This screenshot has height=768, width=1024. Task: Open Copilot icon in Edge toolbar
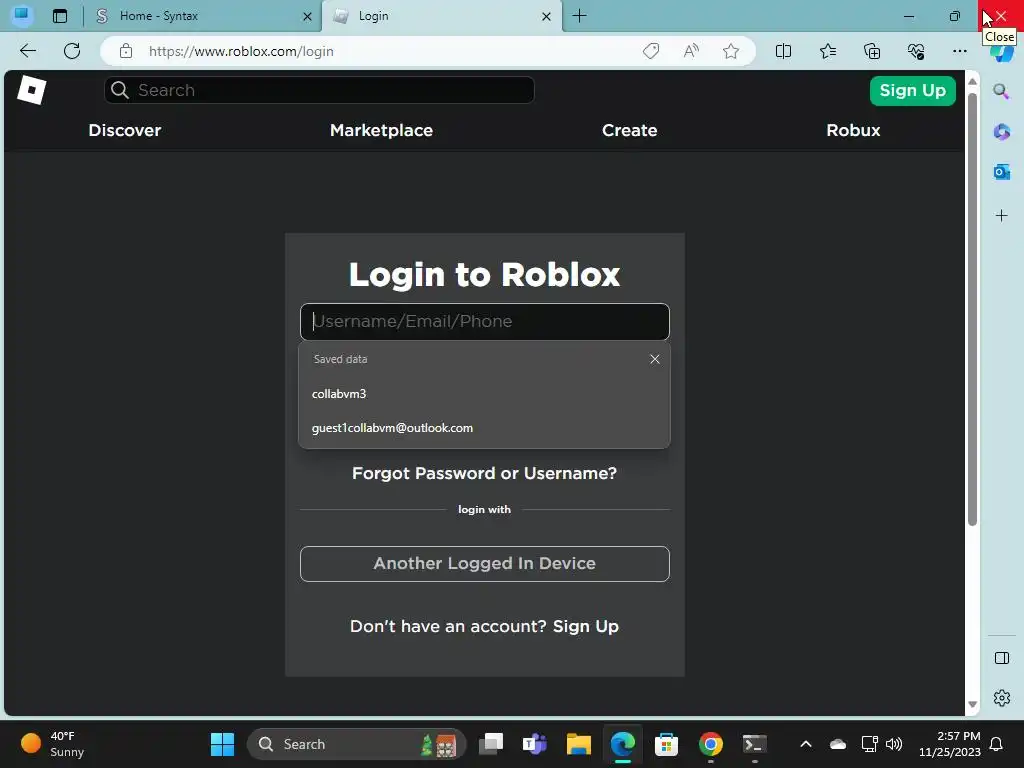pyautogui.click(x=1002, y=52)
